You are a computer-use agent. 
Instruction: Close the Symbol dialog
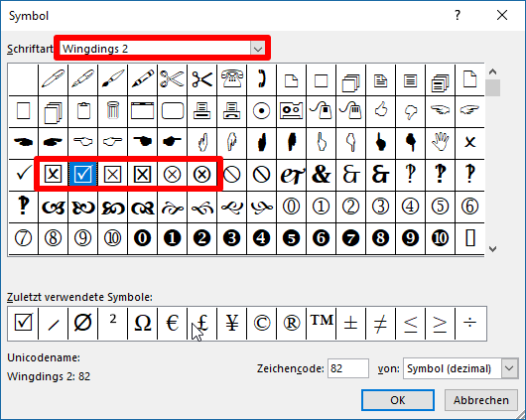[x=502, y=15]
